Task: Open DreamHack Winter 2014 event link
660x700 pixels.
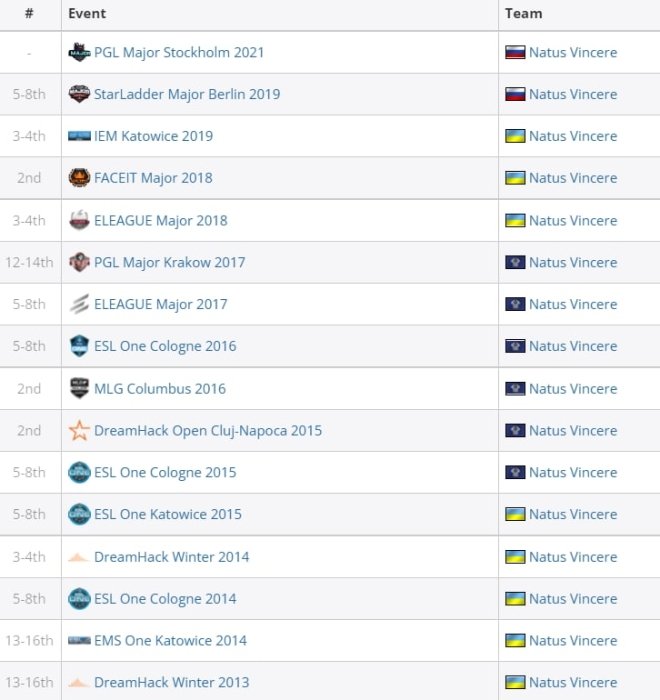Action: tap(171, 557)
